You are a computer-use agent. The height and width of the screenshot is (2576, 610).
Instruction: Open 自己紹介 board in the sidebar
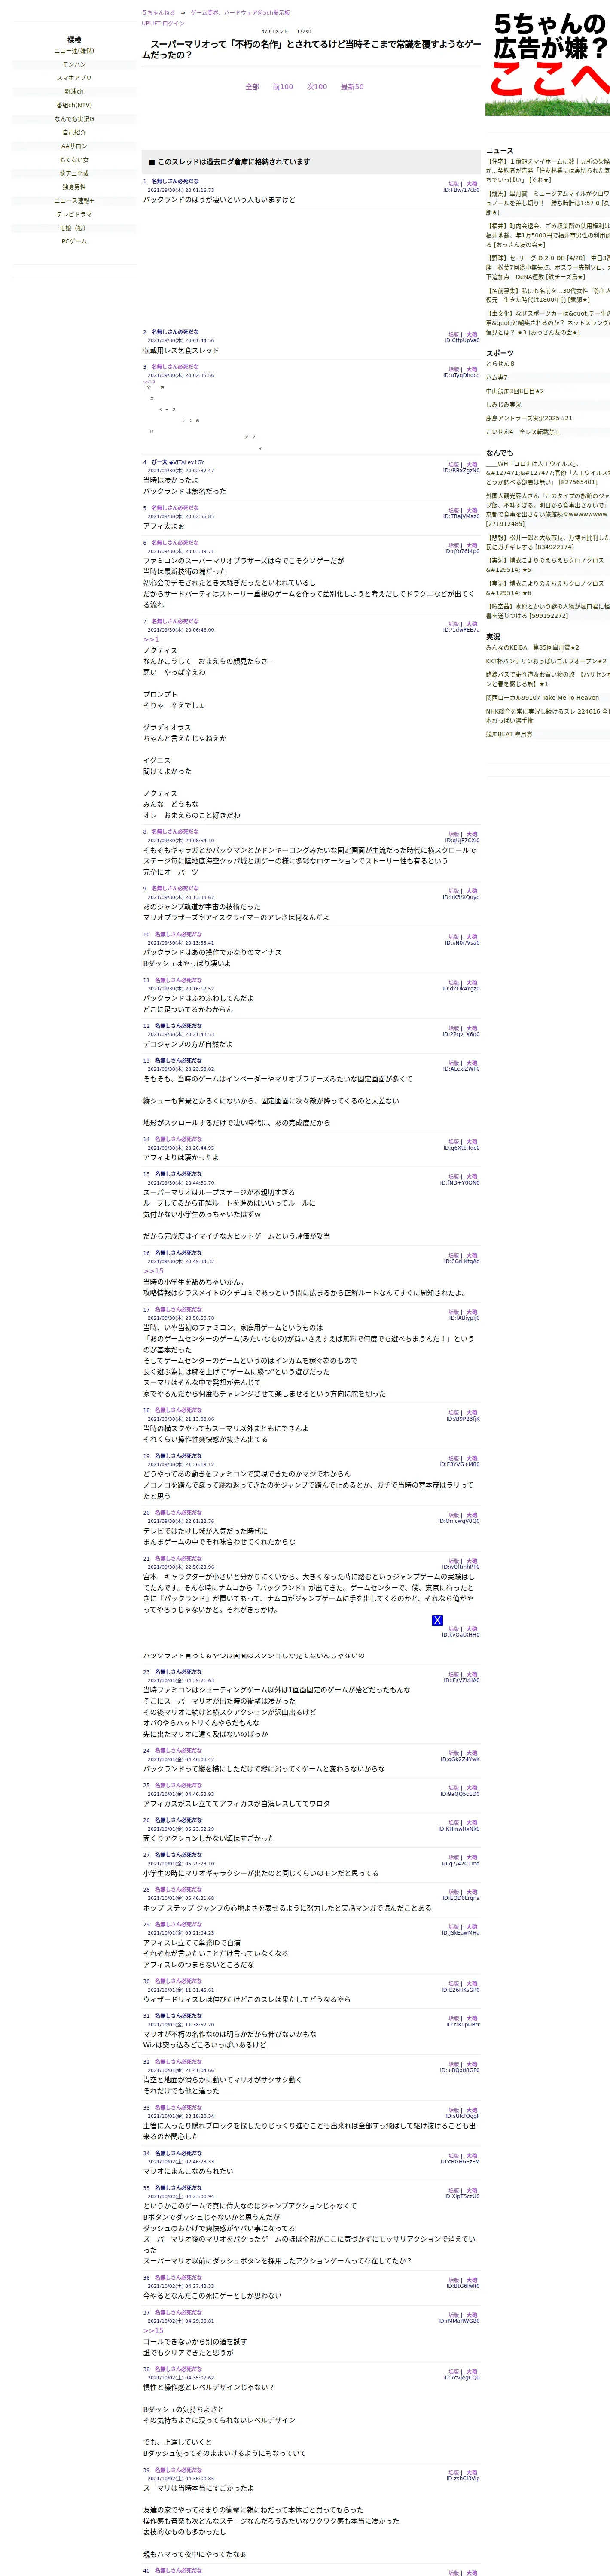[74, 132]
